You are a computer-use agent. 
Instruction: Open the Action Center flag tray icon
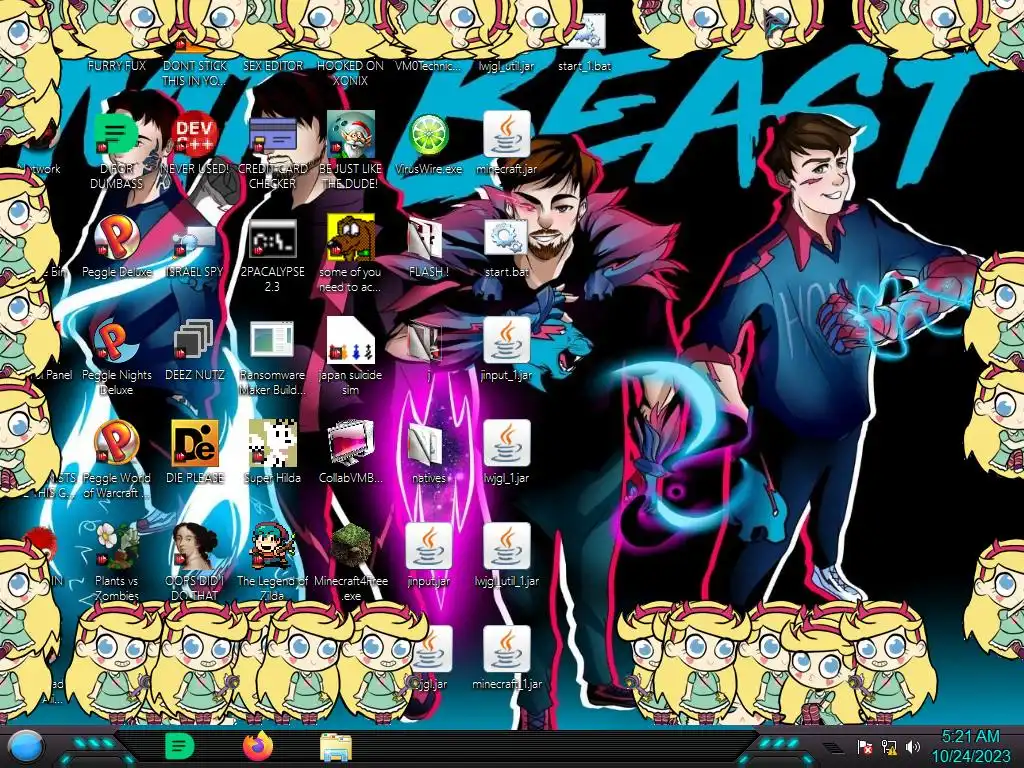(x=865, y=746)
